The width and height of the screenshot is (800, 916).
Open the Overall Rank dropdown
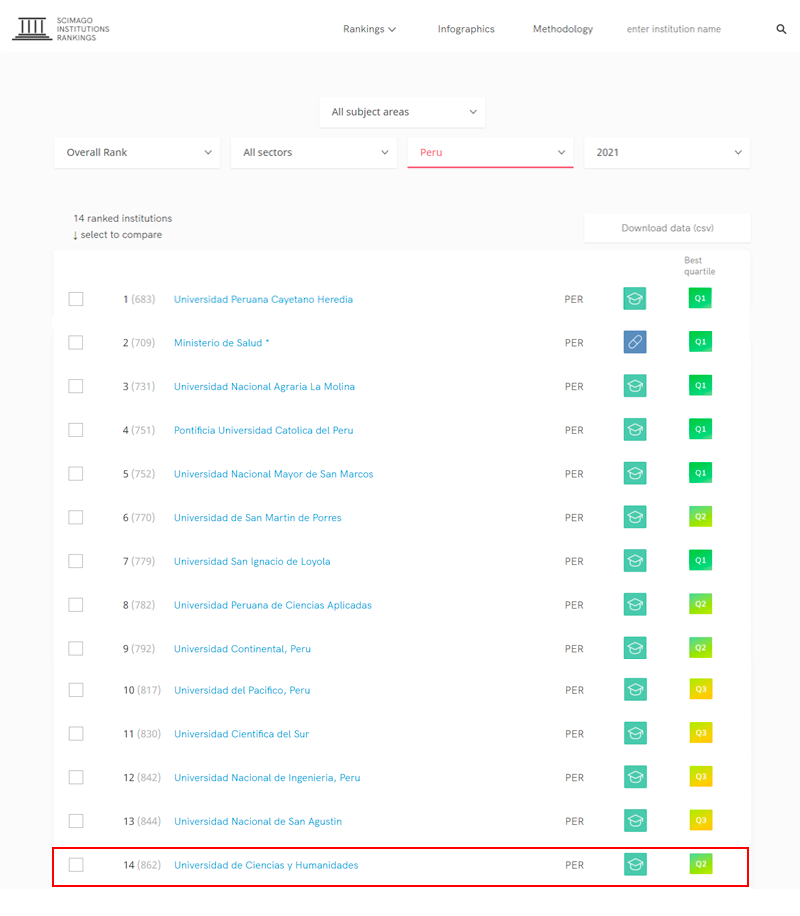(x=137, y=152)
